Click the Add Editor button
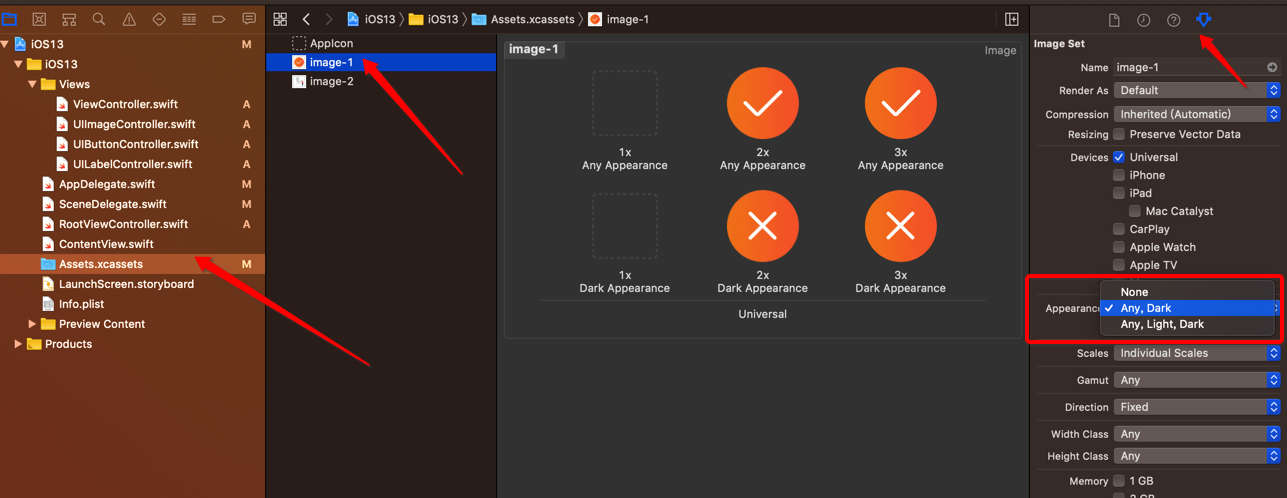This screenshot has height=498, width=1287. (1012, 19)
